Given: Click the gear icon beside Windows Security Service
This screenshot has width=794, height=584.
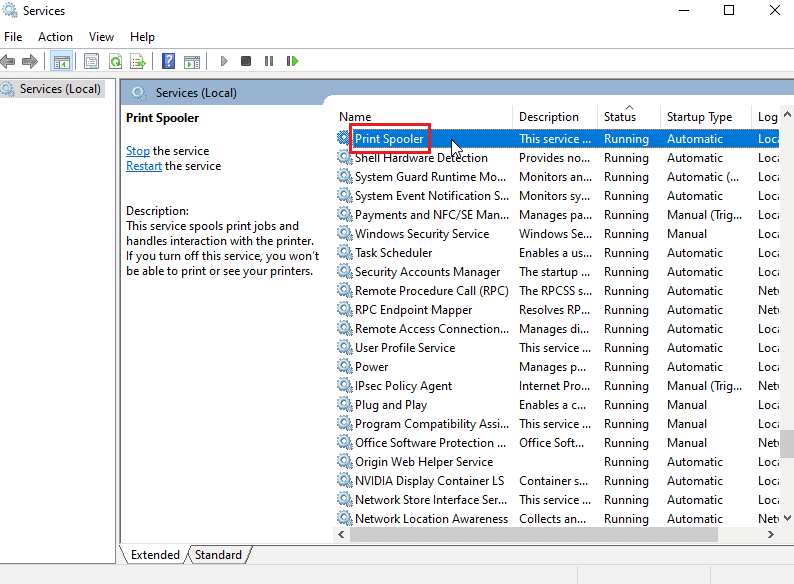Looking at the screenshot, I should point(344,233).
